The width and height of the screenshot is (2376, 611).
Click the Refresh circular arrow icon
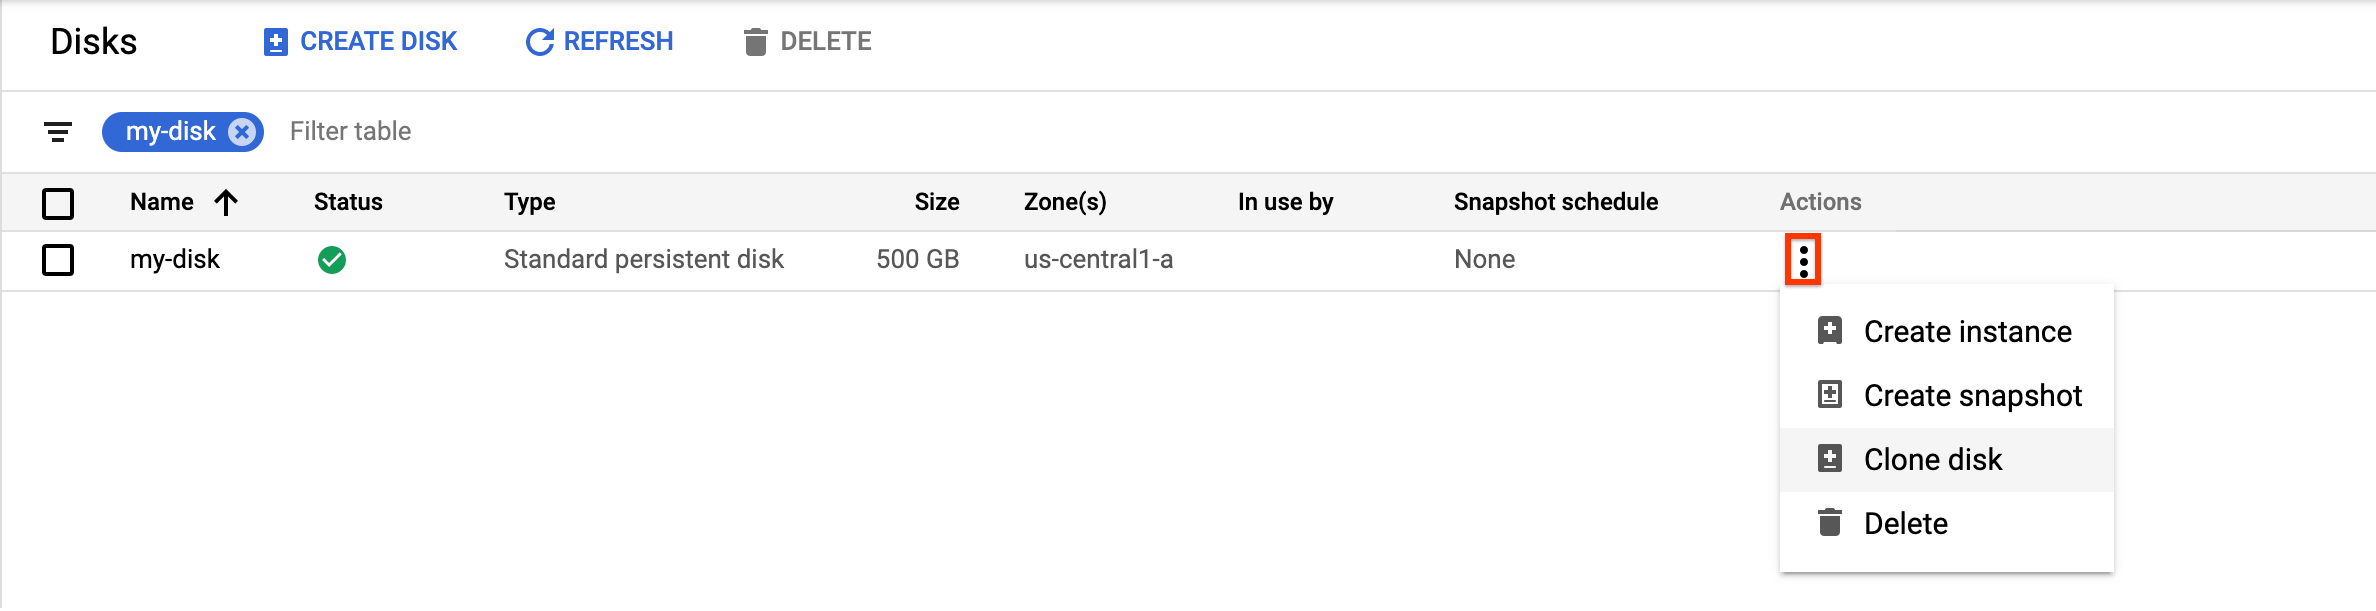pyautogui.click(x=540, y=42)
